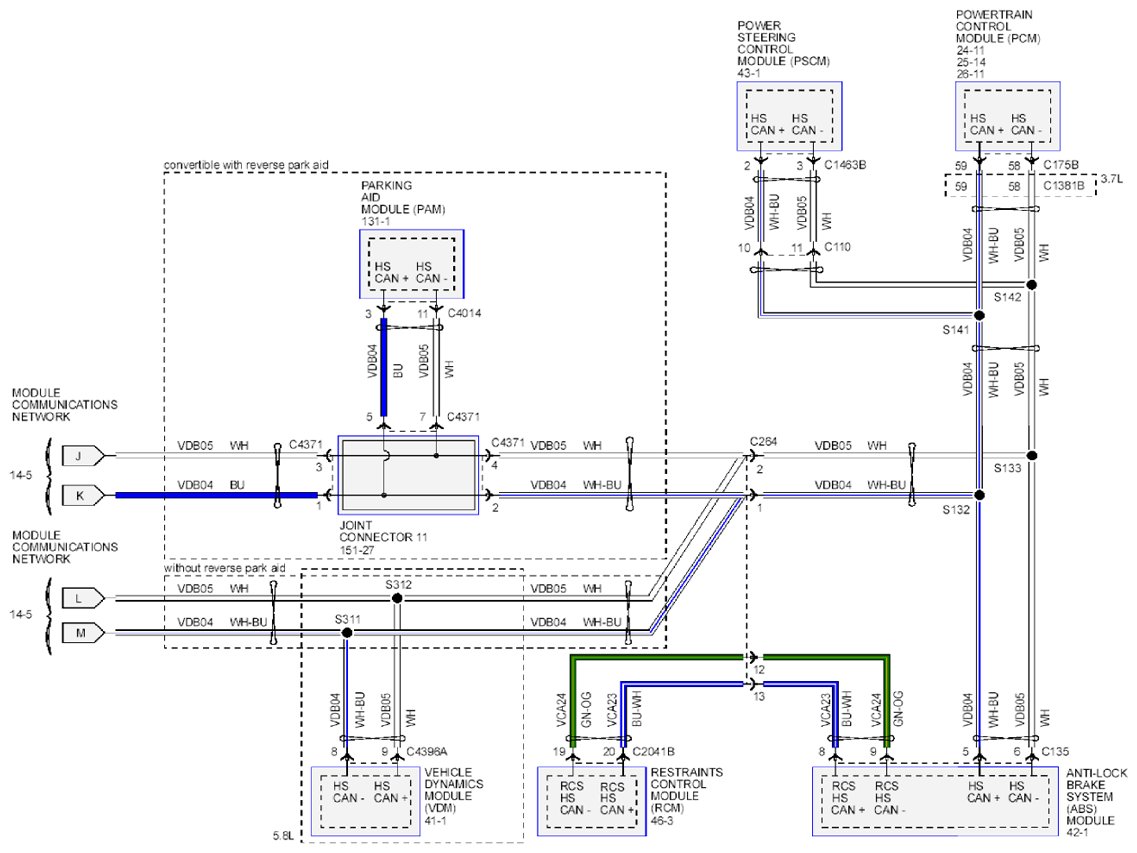Click the 41-1 page reference under VDM
The height and width of the screenshot is (853, 1137).
point(435,821)
